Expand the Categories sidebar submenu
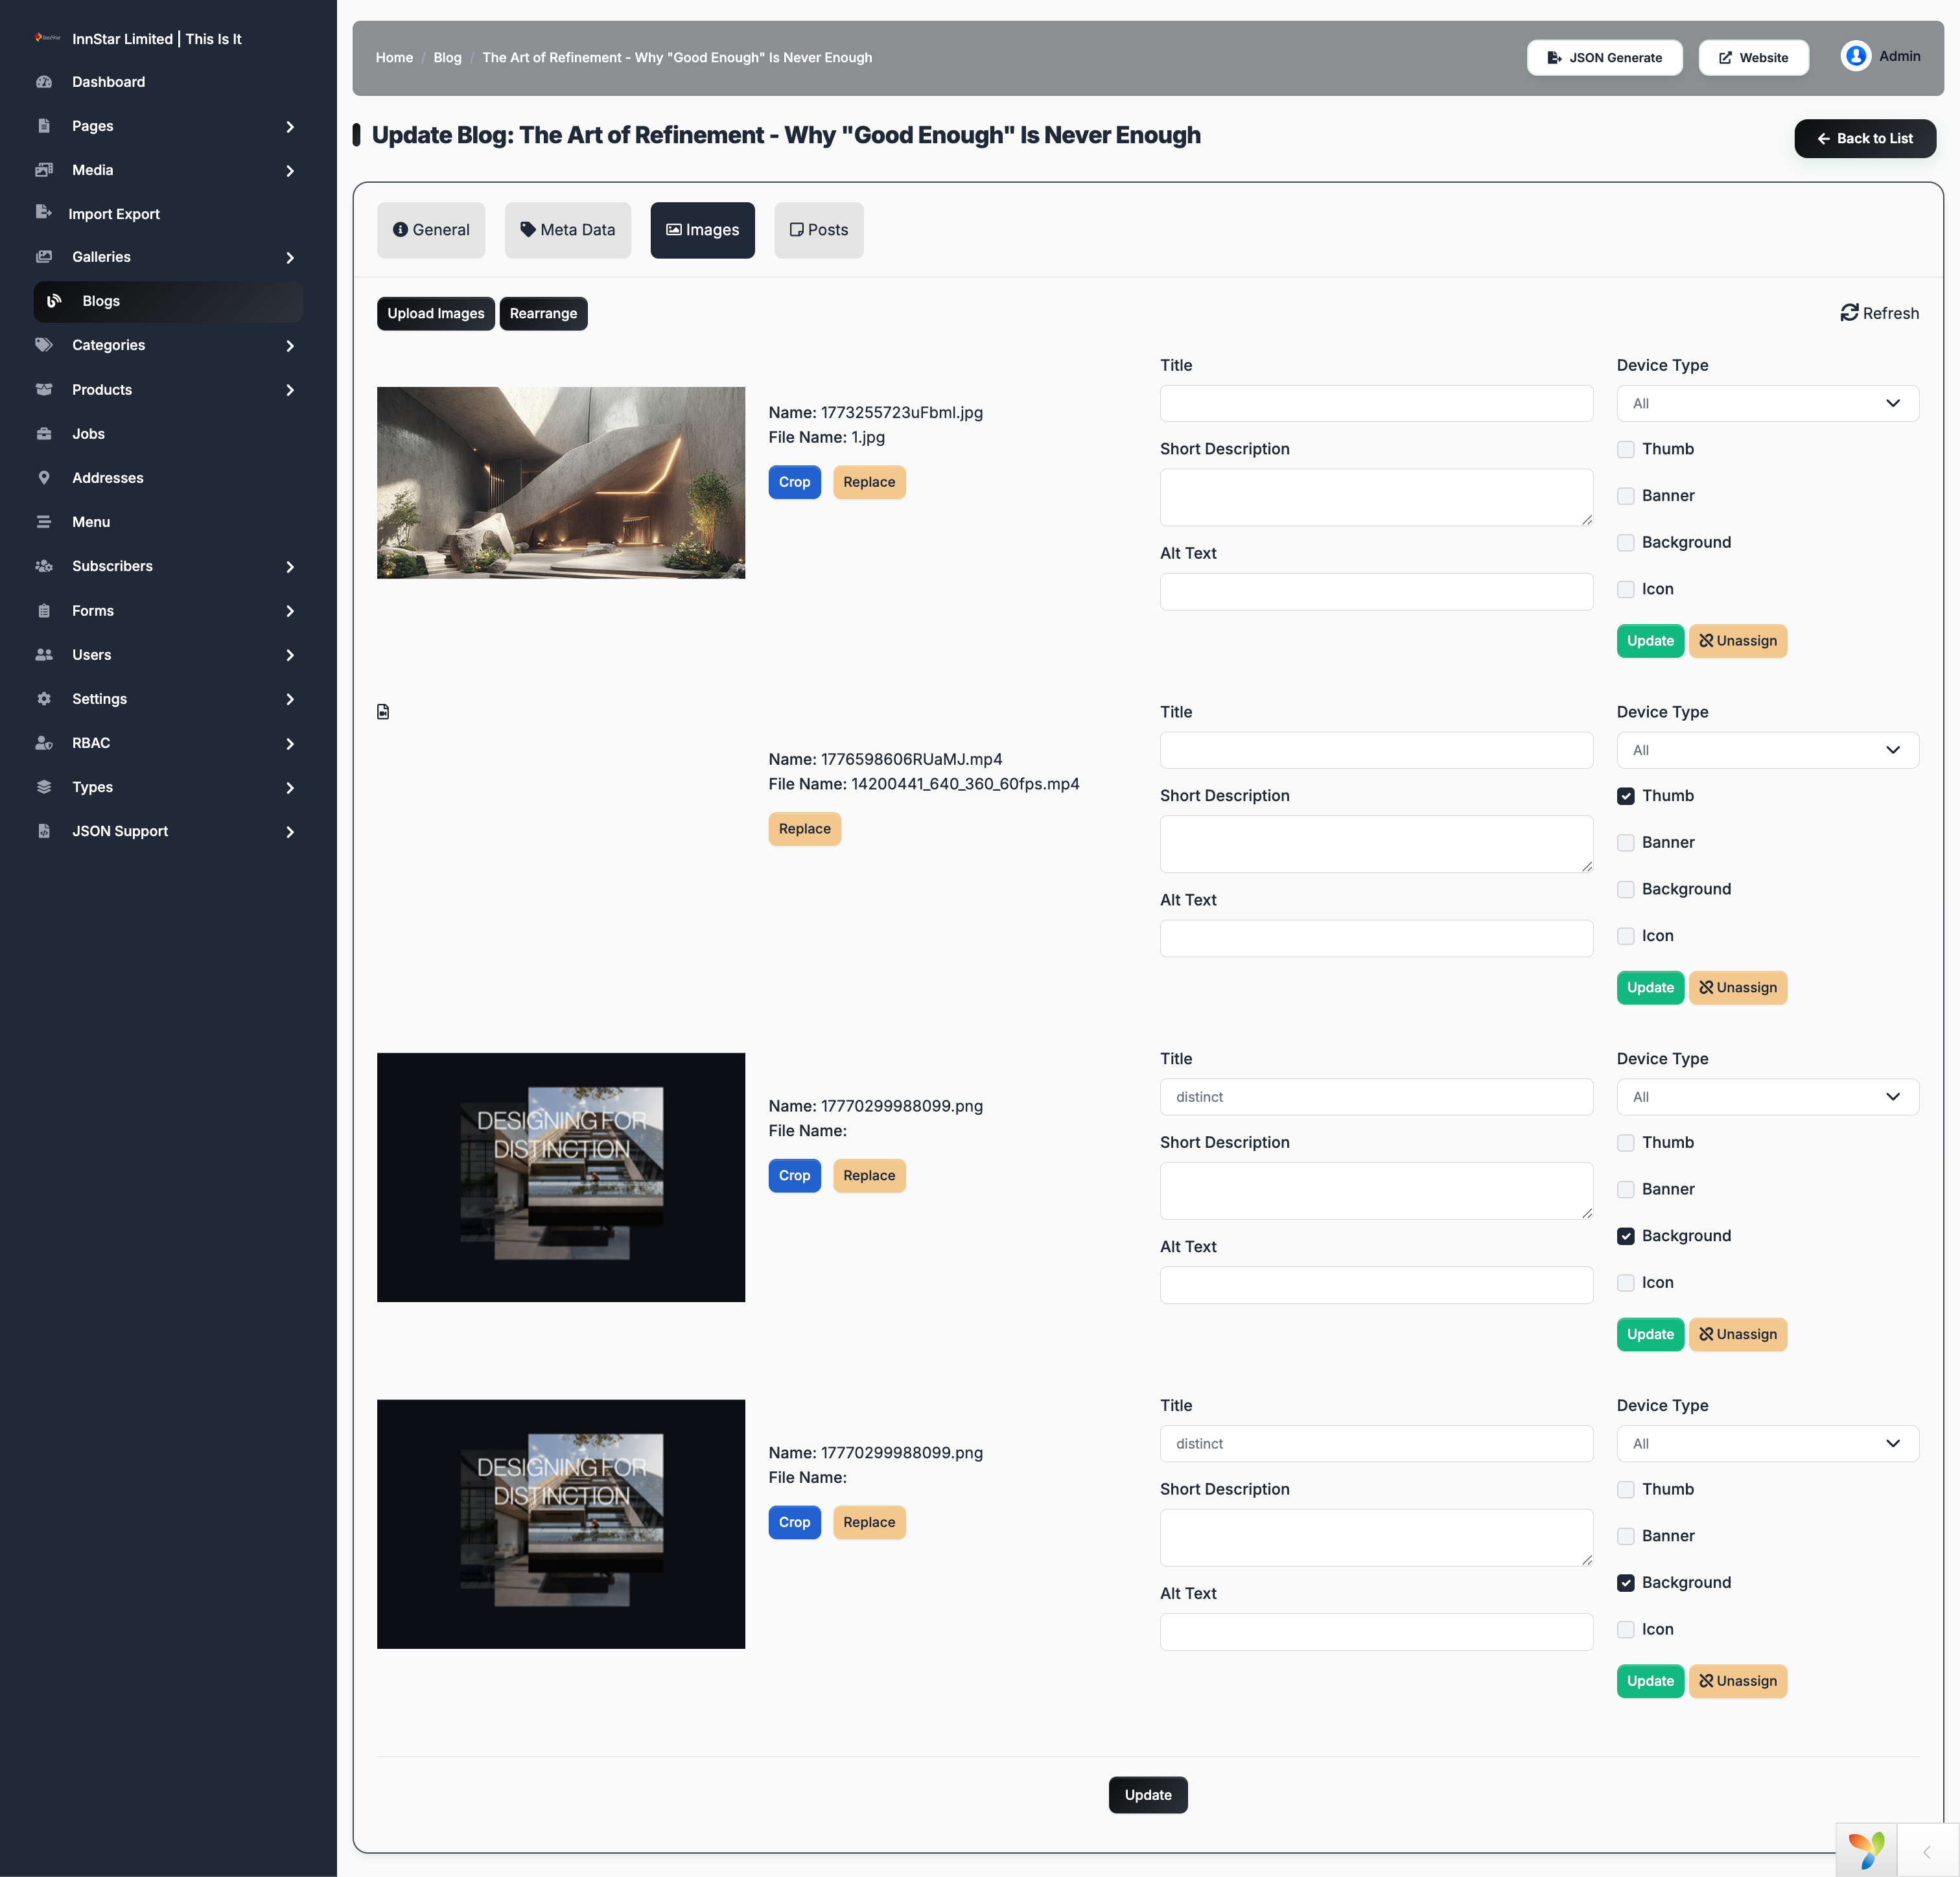 [x=290, y=345]
